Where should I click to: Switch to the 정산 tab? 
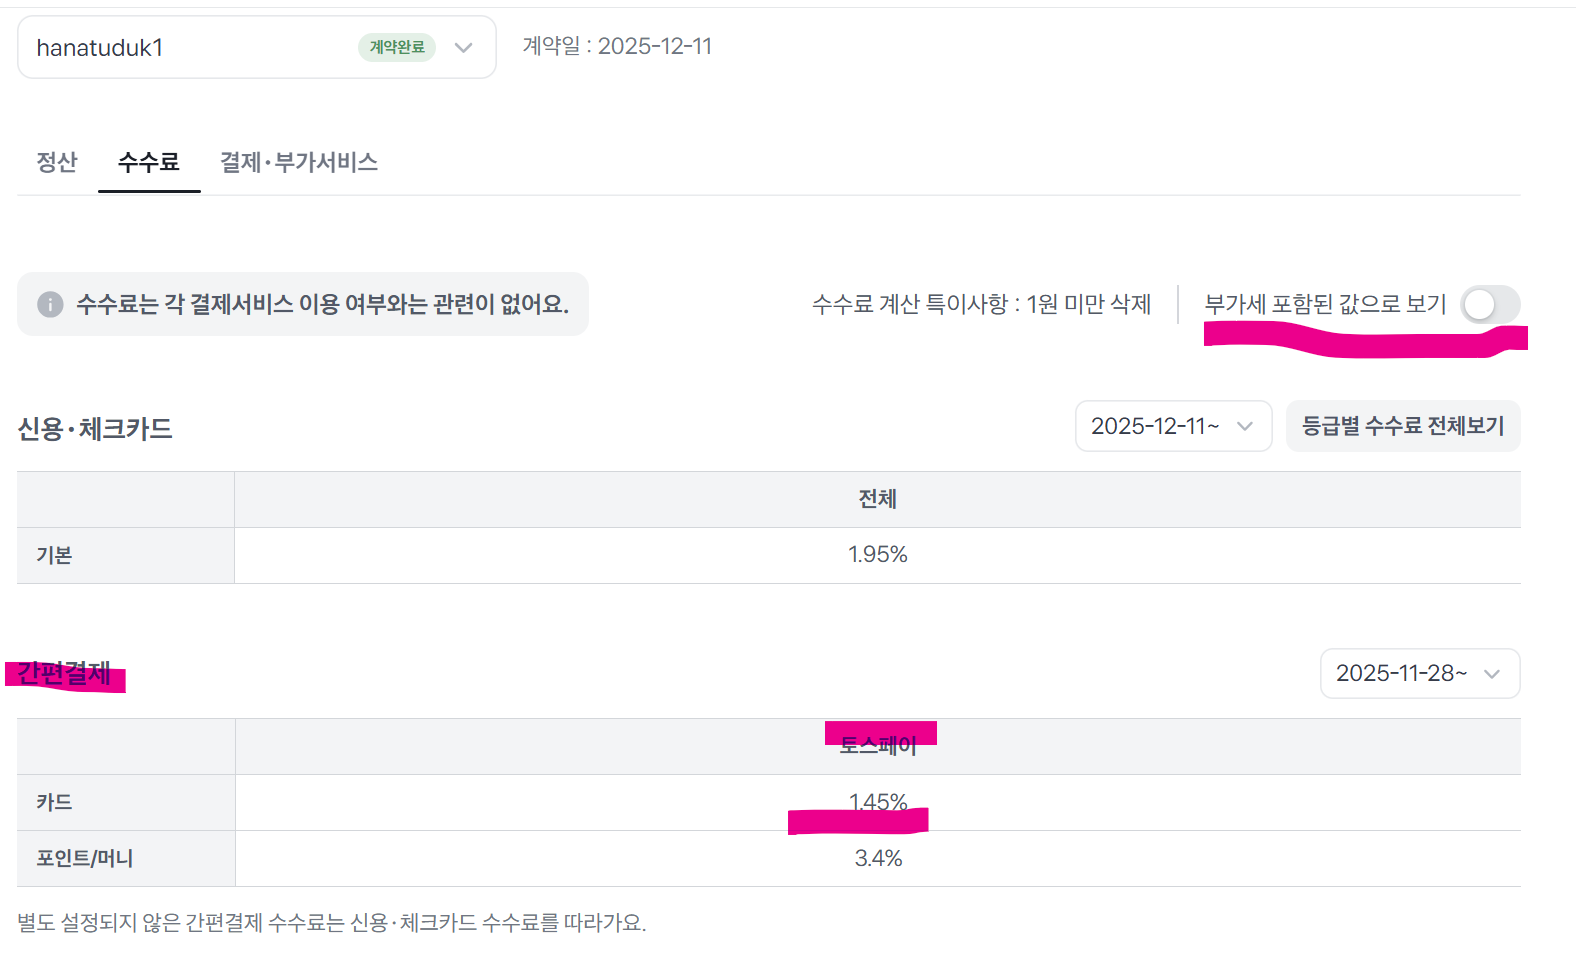coord(57,162)
